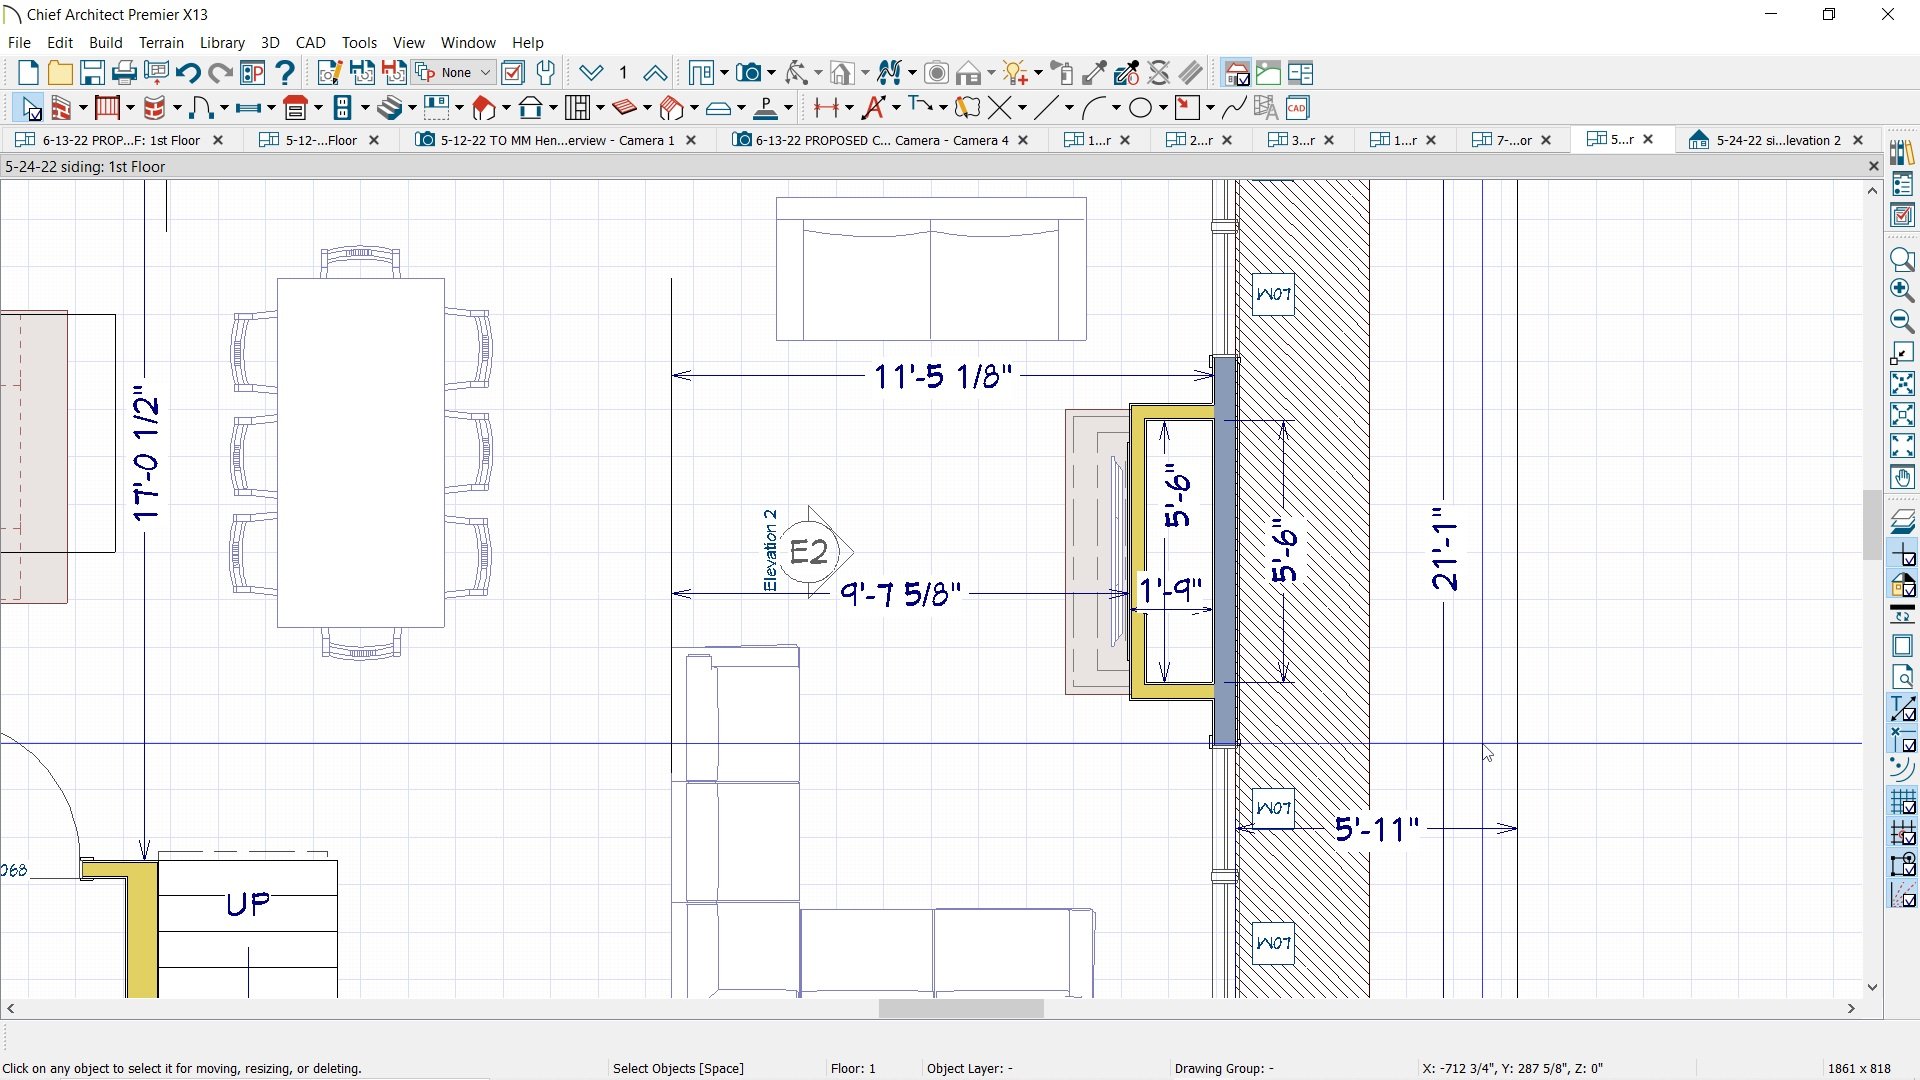Click the Undo arrow icon
This screenshot has width=1920, height=1080.
[187, 73]
